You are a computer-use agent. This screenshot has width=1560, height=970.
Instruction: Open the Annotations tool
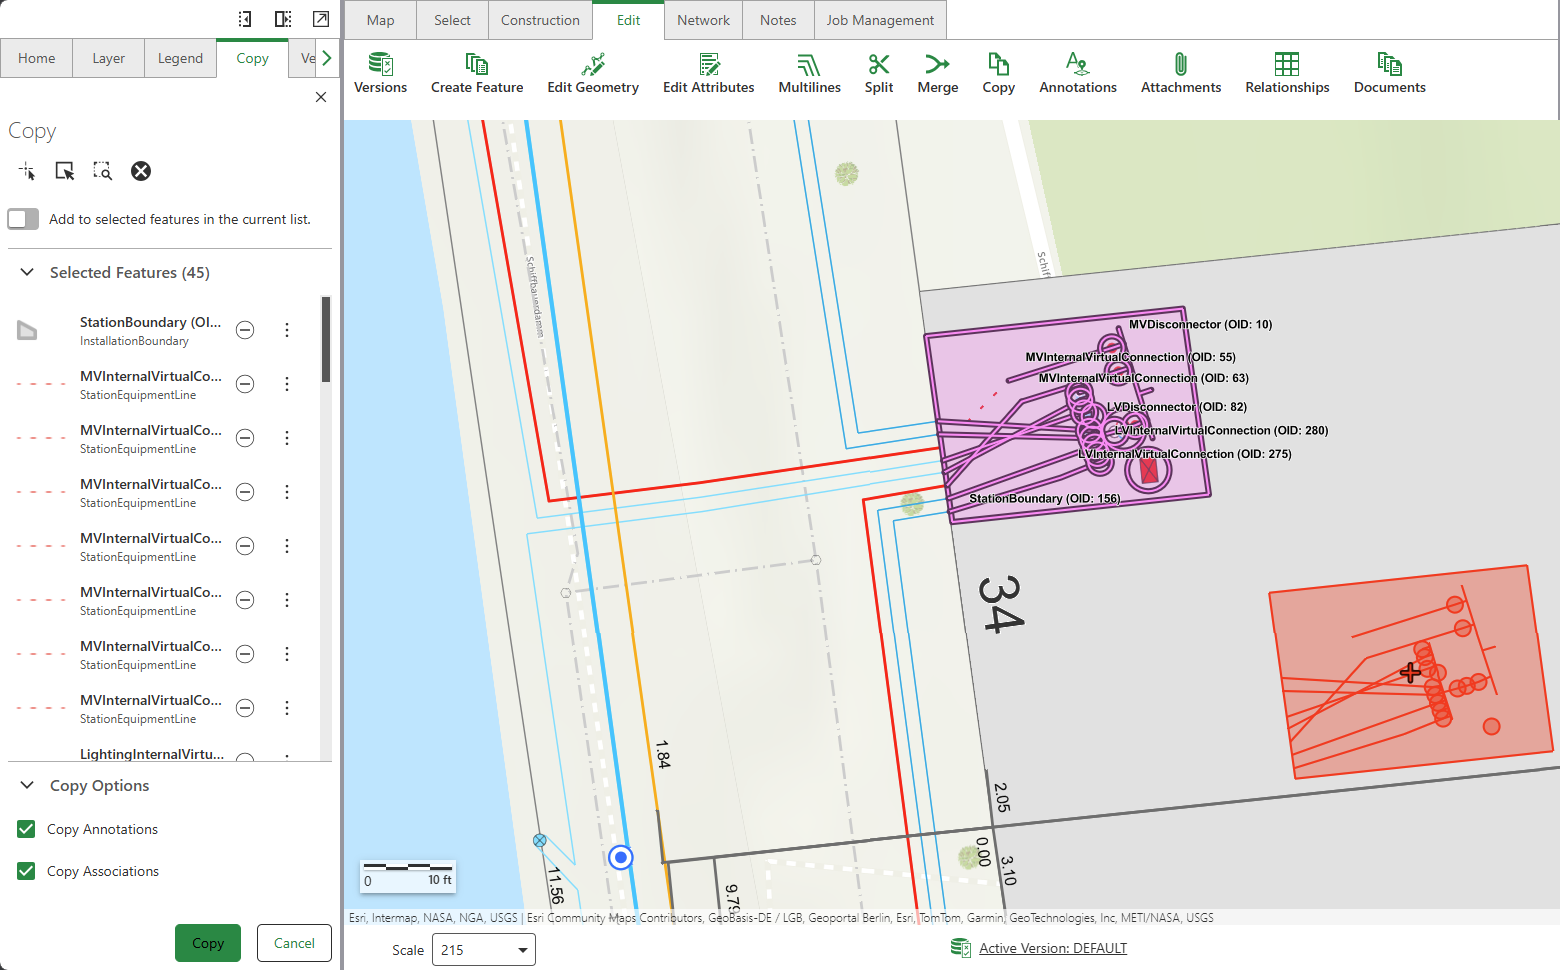[x=1077, y=74]
